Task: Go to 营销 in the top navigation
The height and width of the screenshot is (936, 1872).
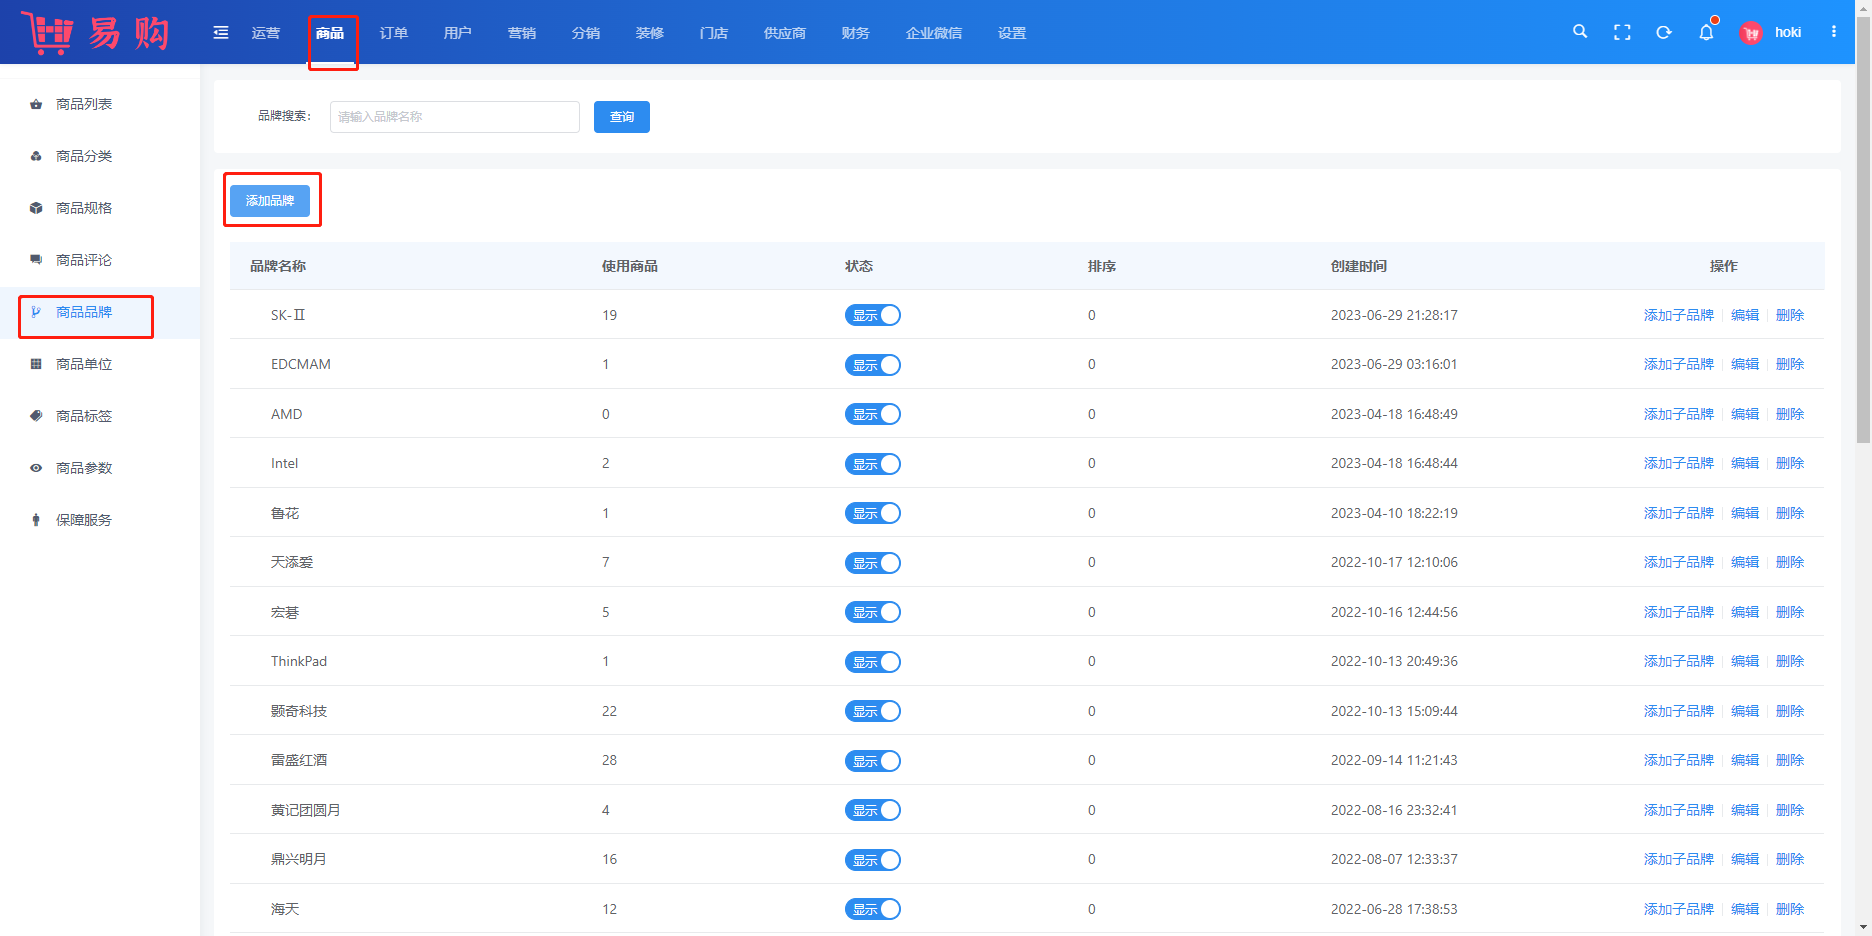Action: (x=522, y=33)
